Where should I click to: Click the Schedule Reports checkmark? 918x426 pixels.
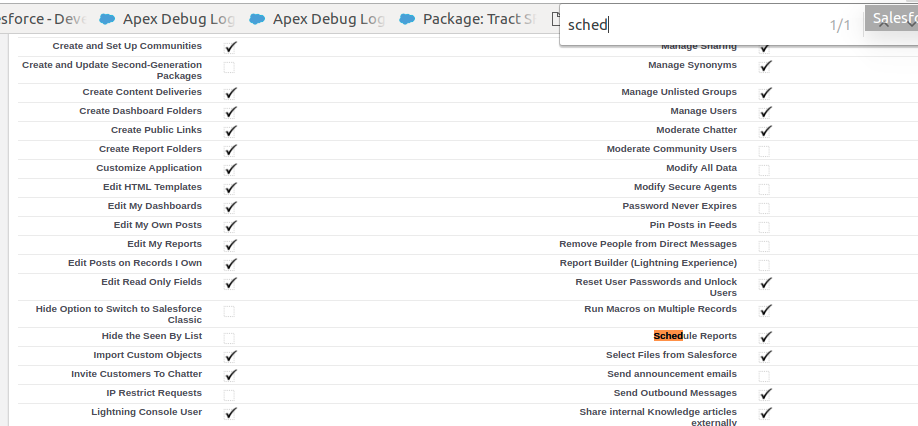click(765, 337)
